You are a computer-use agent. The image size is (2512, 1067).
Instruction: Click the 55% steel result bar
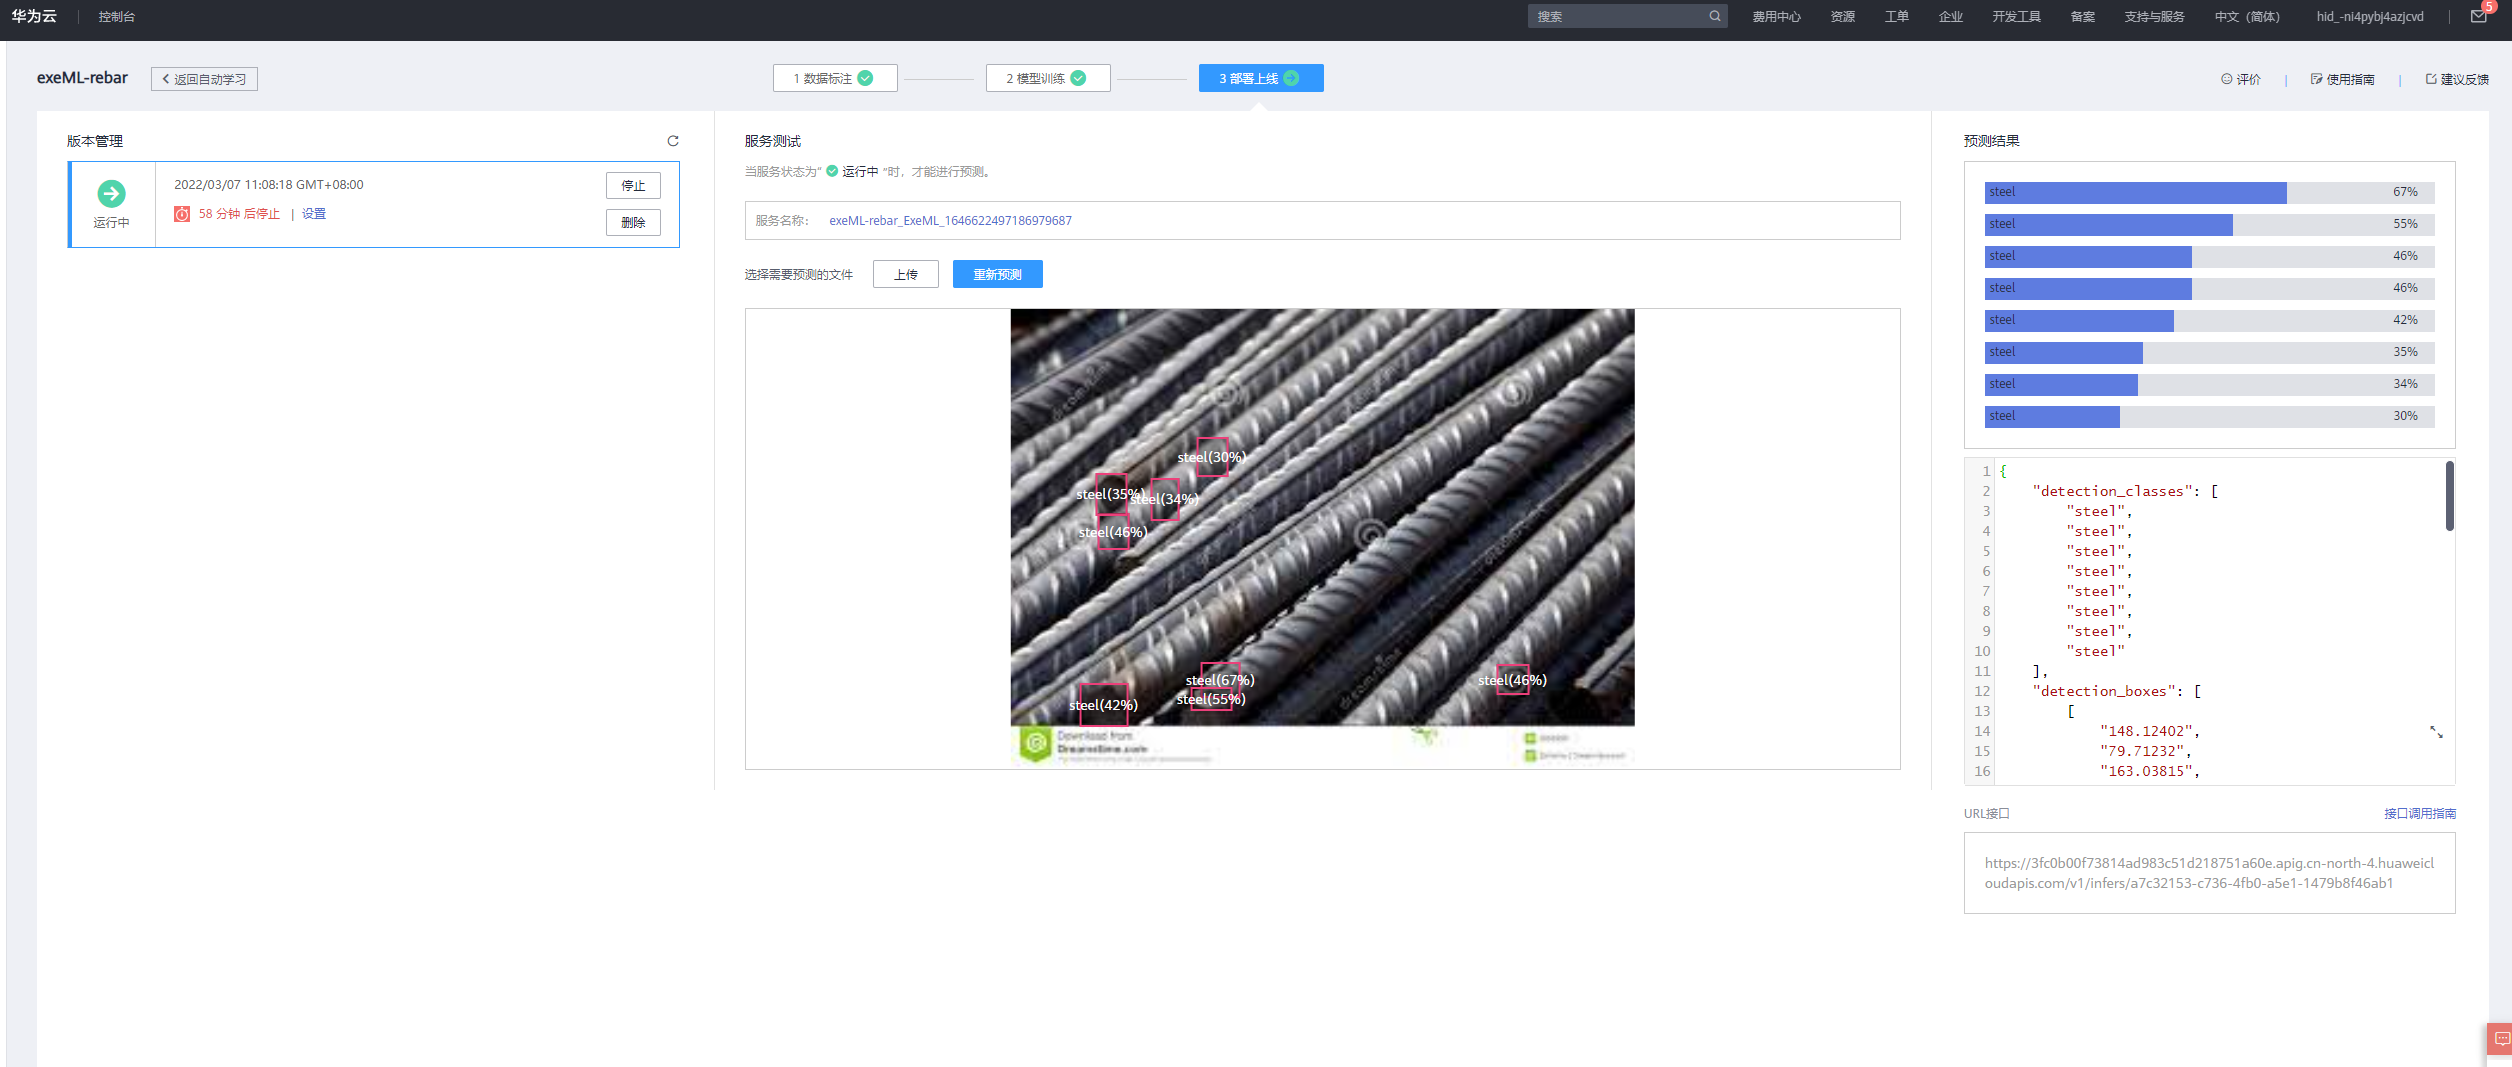click(2210, 225)
